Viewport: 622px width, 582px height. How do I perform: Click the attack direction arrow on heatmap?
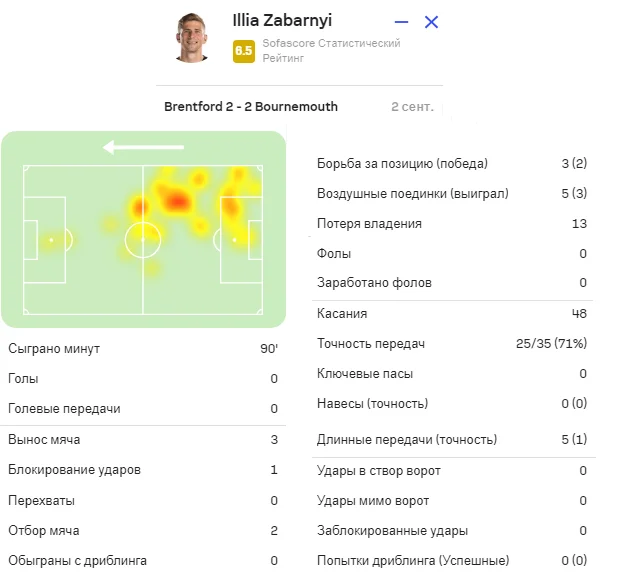click(x=143, y=148)
